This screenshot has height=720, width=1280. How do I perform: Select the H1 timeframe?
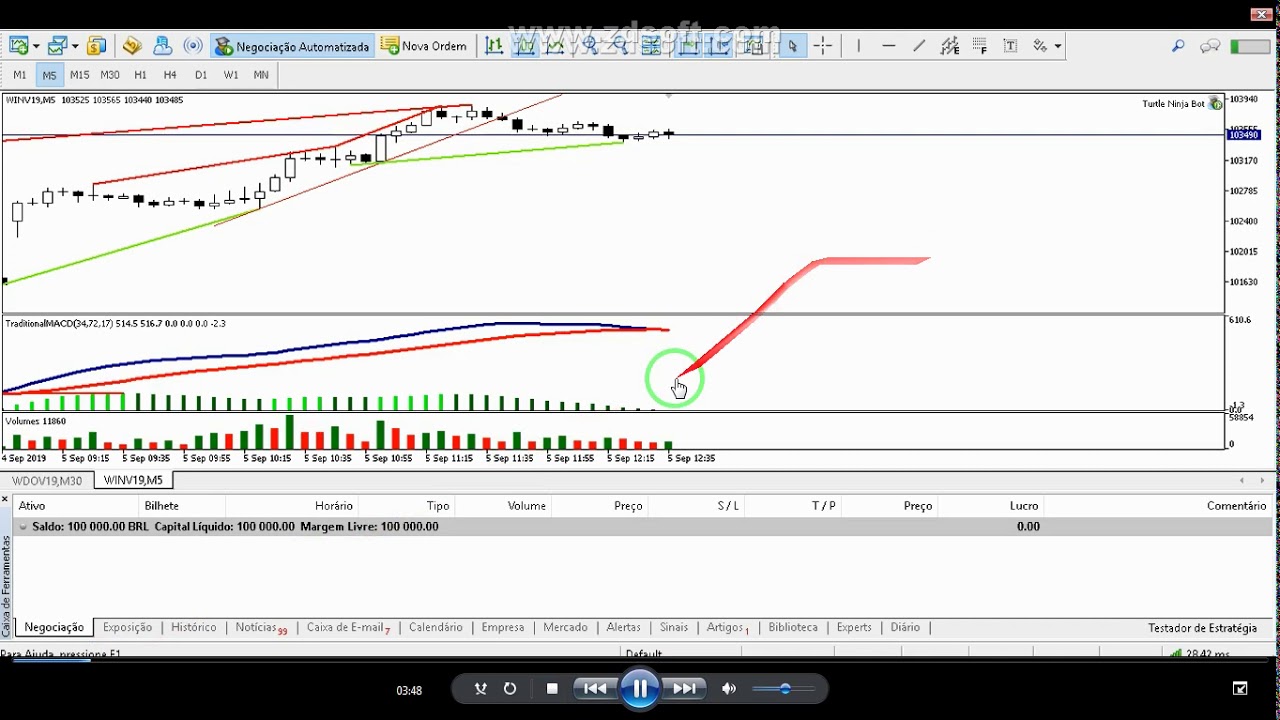[140, 75]
